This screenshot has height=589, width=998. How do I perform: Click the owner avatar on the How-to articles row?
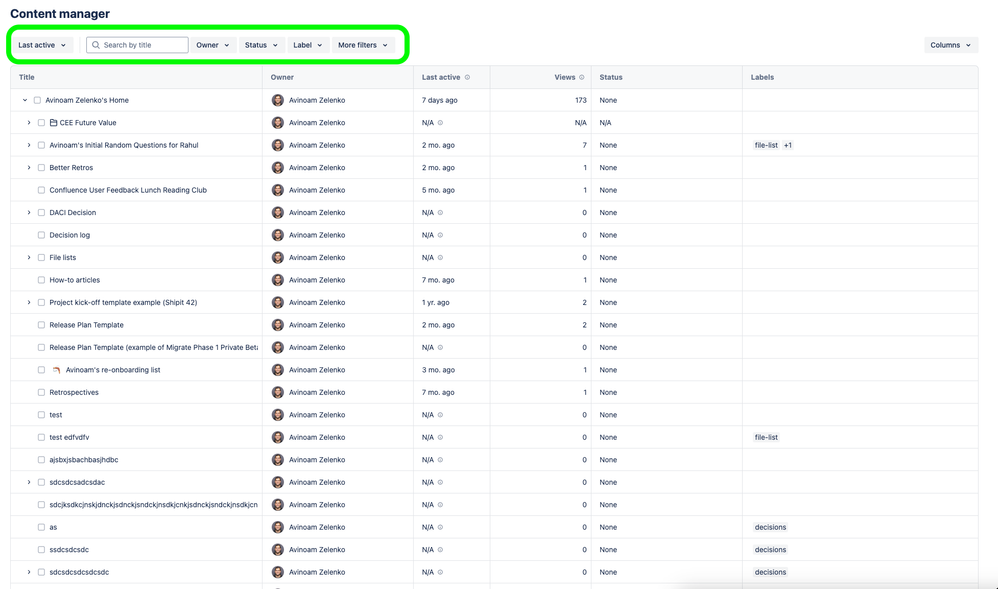click(x=277, y=280)
